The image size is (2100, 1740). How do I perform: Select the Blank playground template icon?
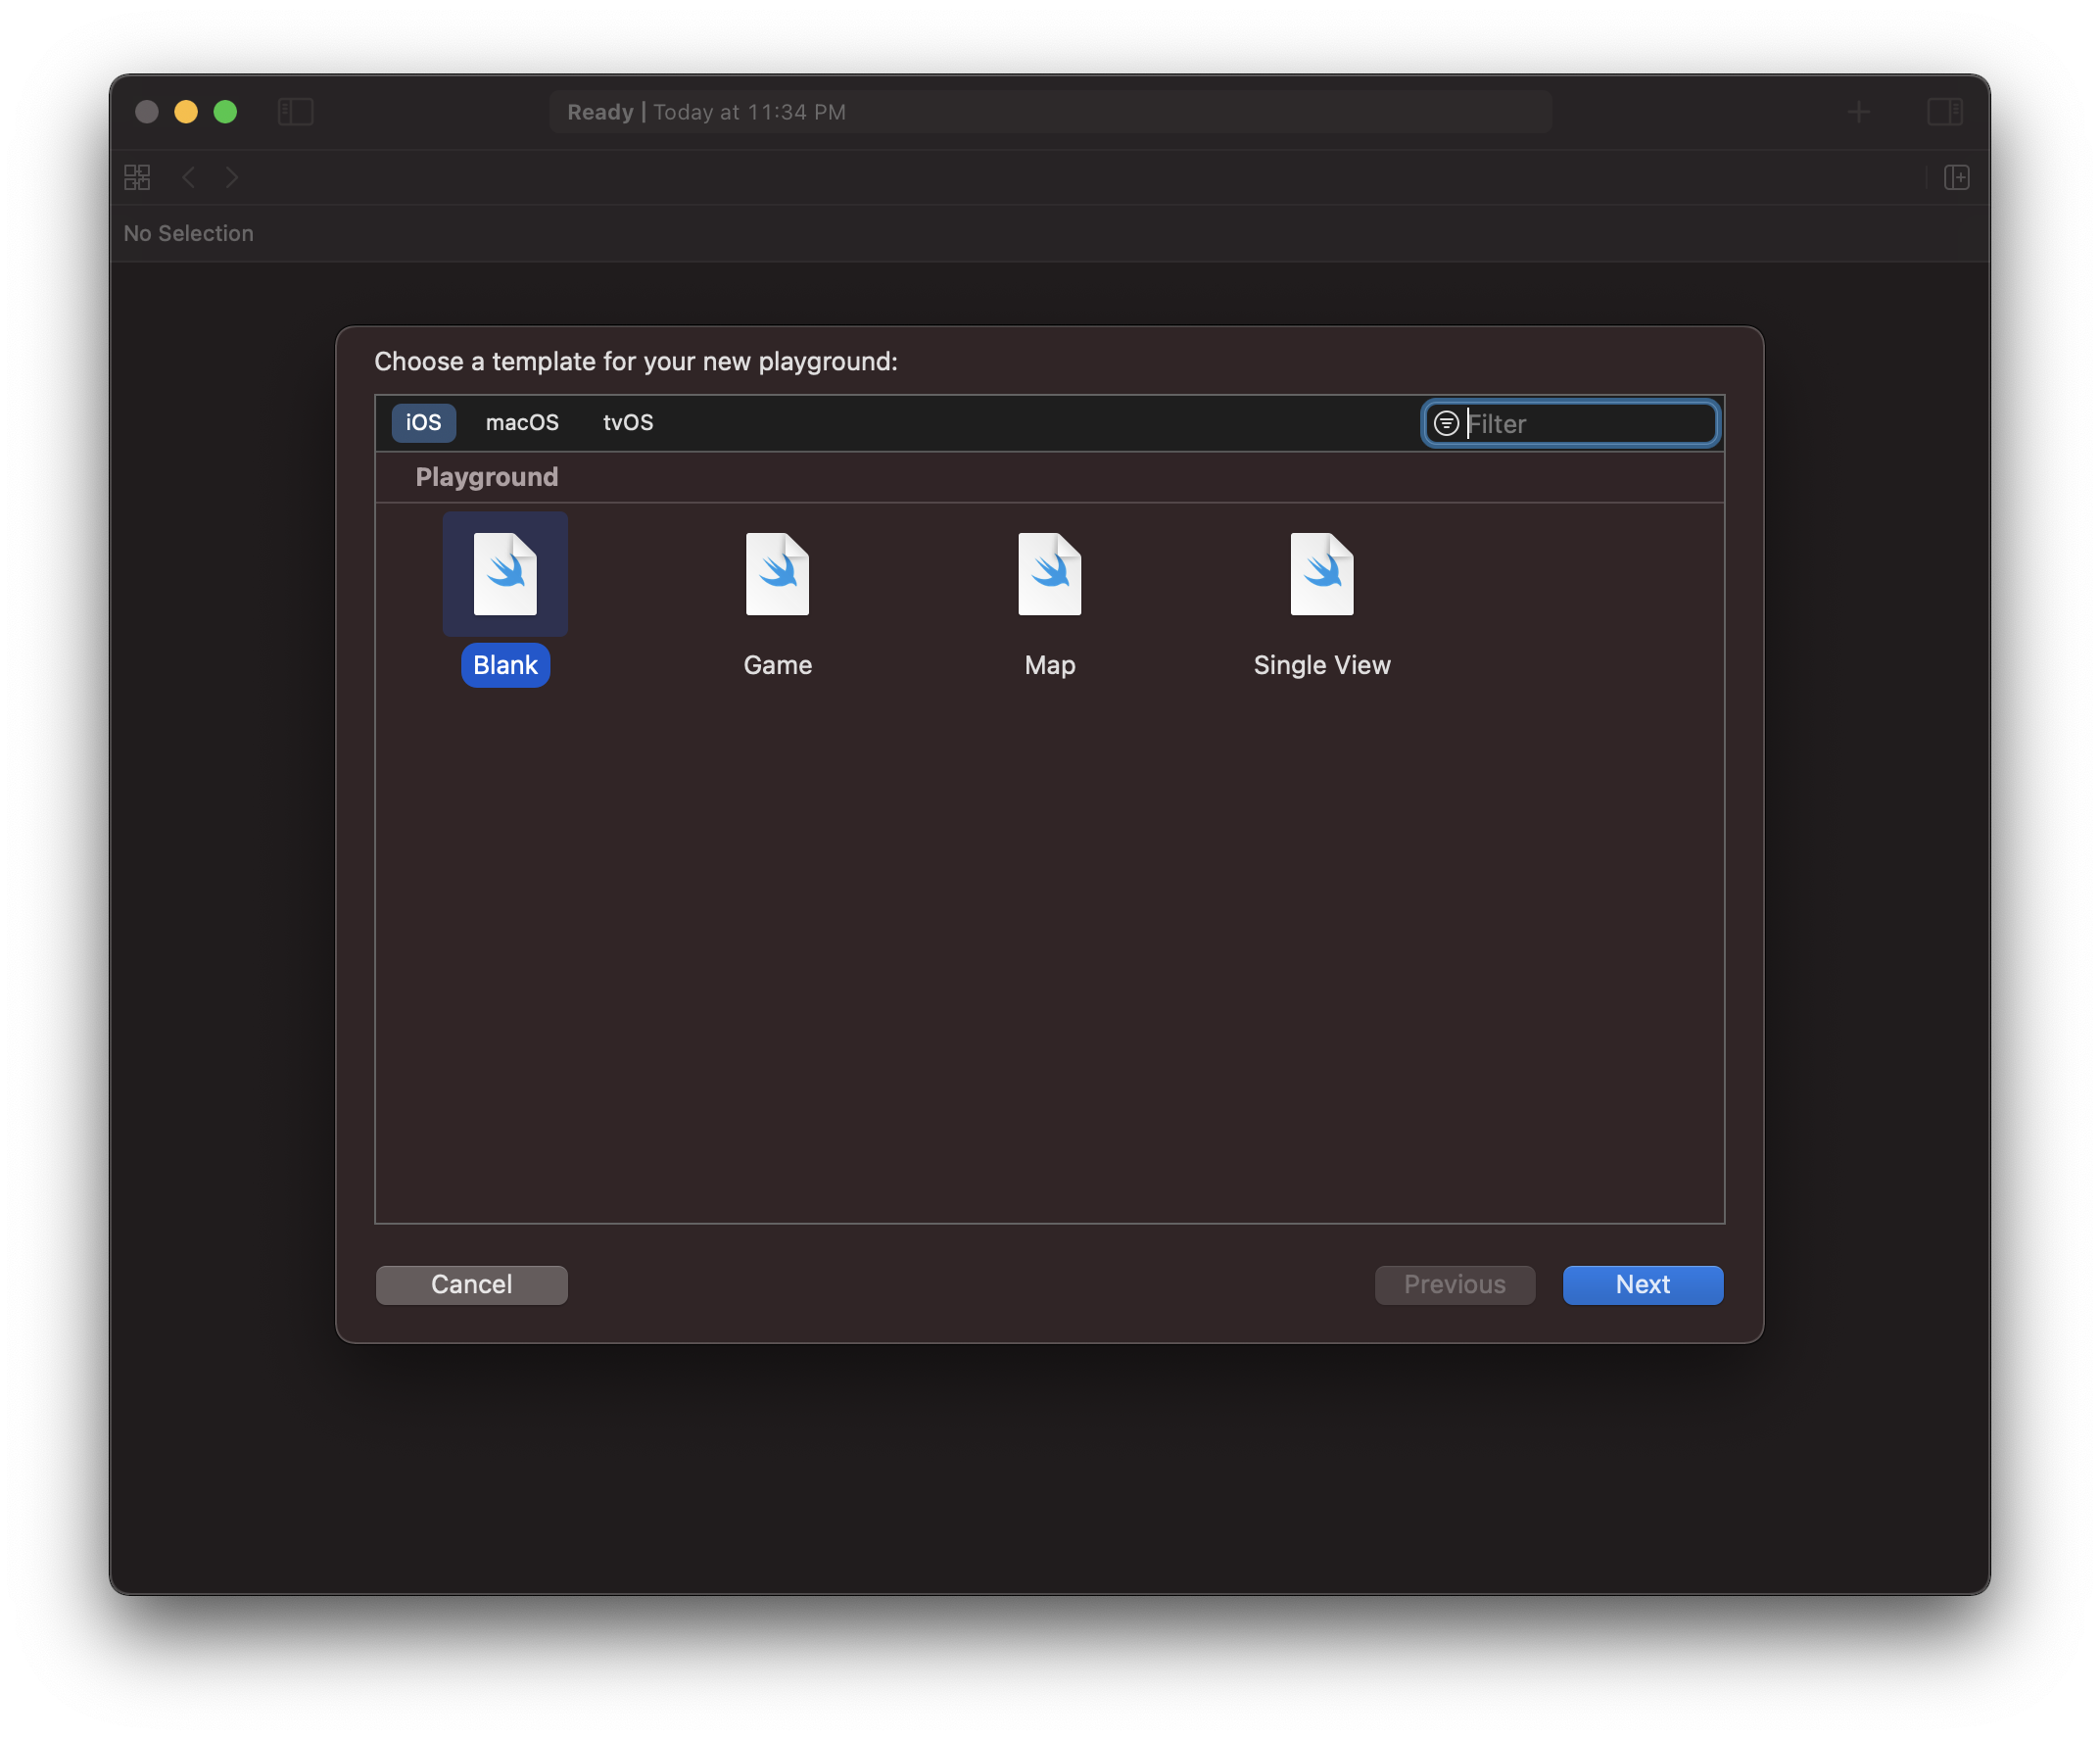pos(505,574)
